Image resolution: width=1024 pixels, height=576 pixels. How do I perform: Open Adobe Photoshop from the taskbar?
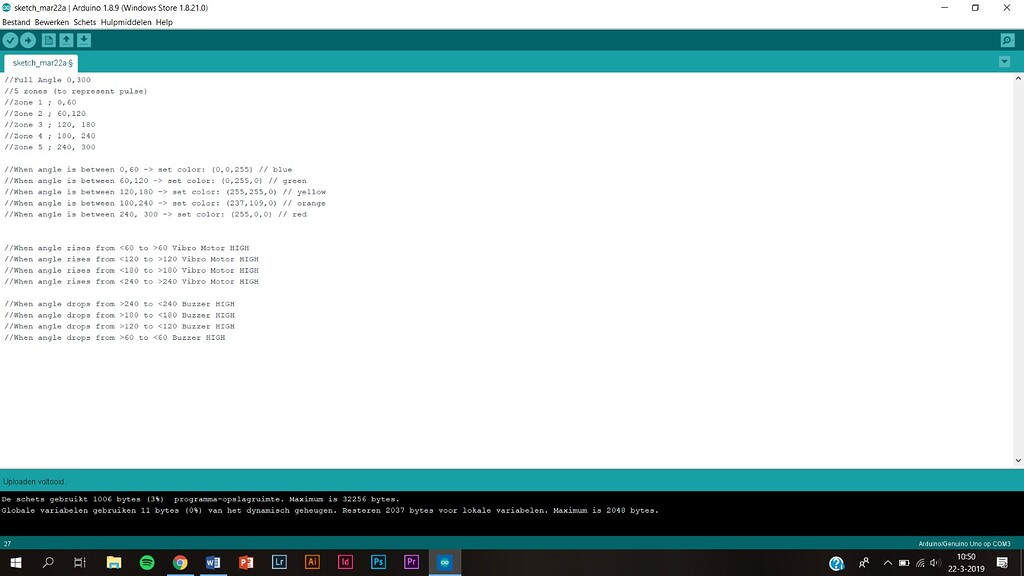pyautogui.click(x=378, y=562)
